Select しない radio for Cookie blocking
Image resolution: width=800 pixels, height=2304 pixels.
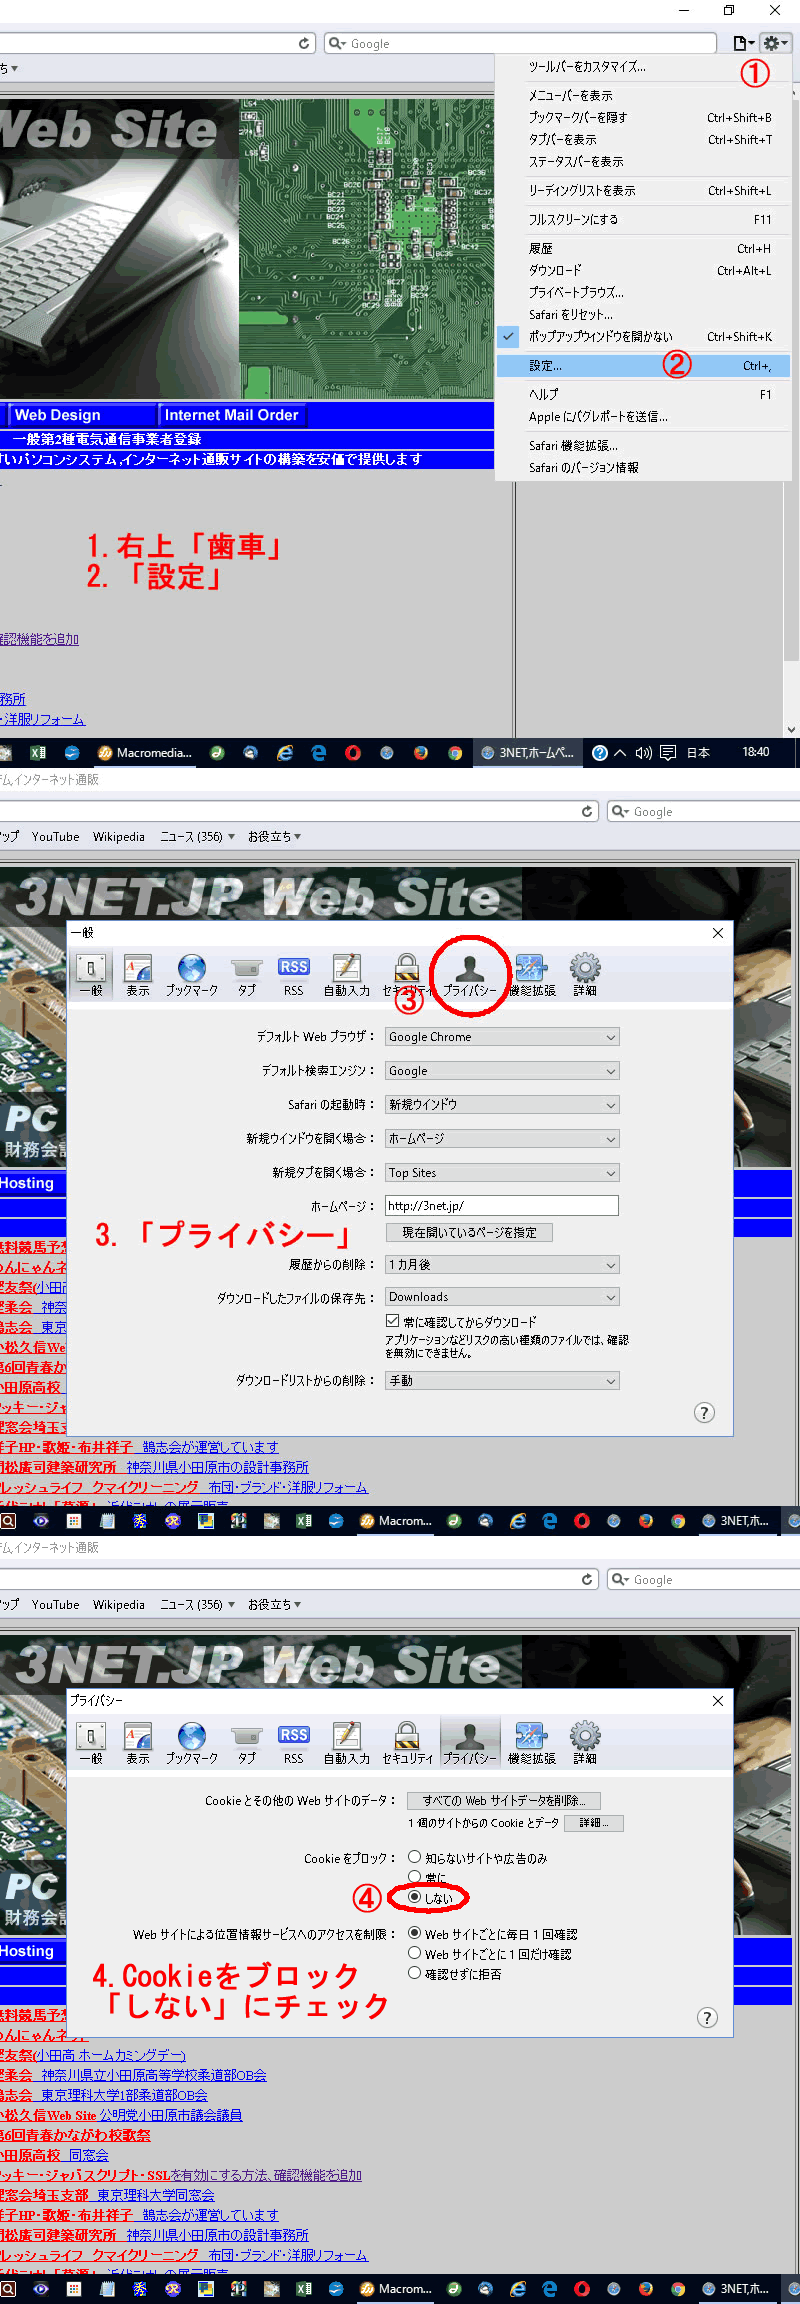(x=414, y=1897)
